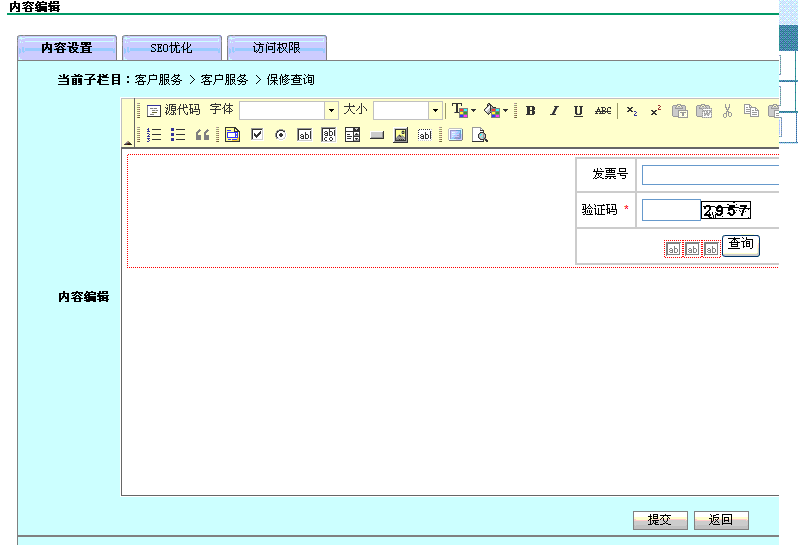The height and width of the screenshot is (545, 798).
Task: Insert blockquote
Action: pos(202,135)
